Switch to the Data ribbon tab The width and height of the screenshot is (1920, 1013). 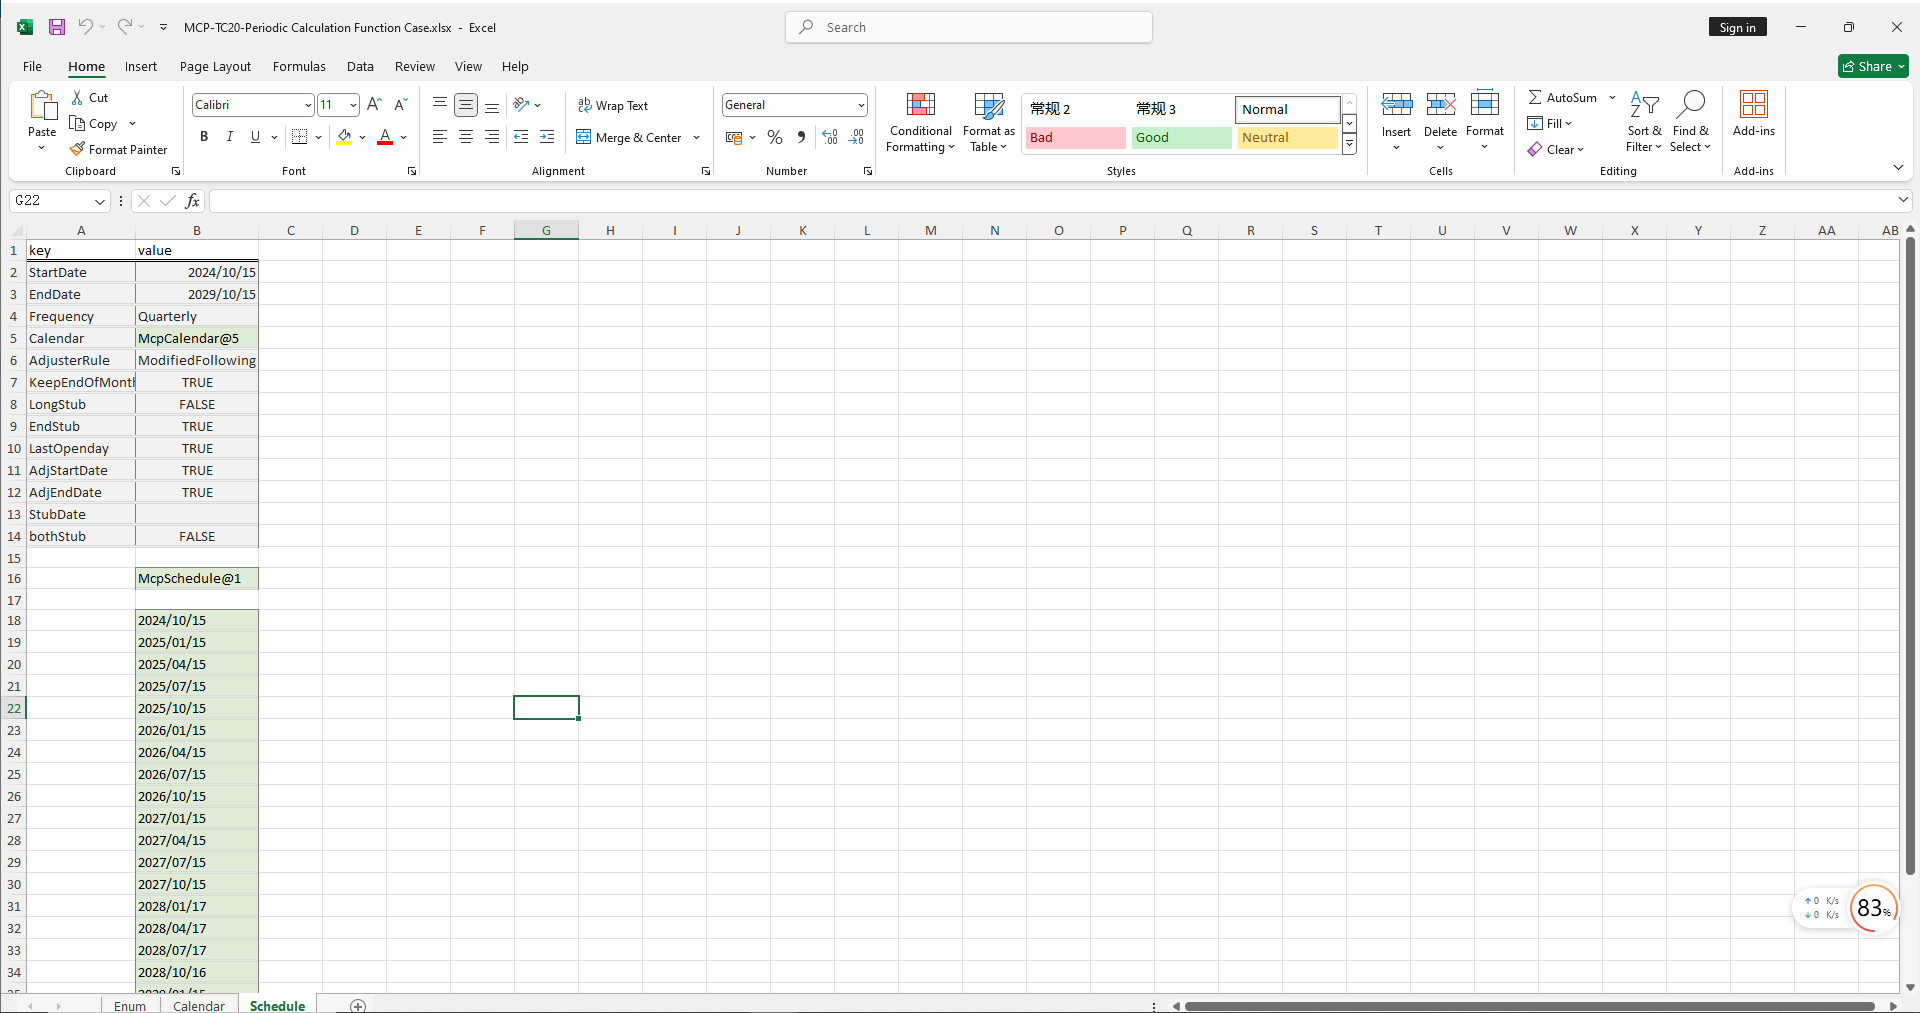click(360, 66)
